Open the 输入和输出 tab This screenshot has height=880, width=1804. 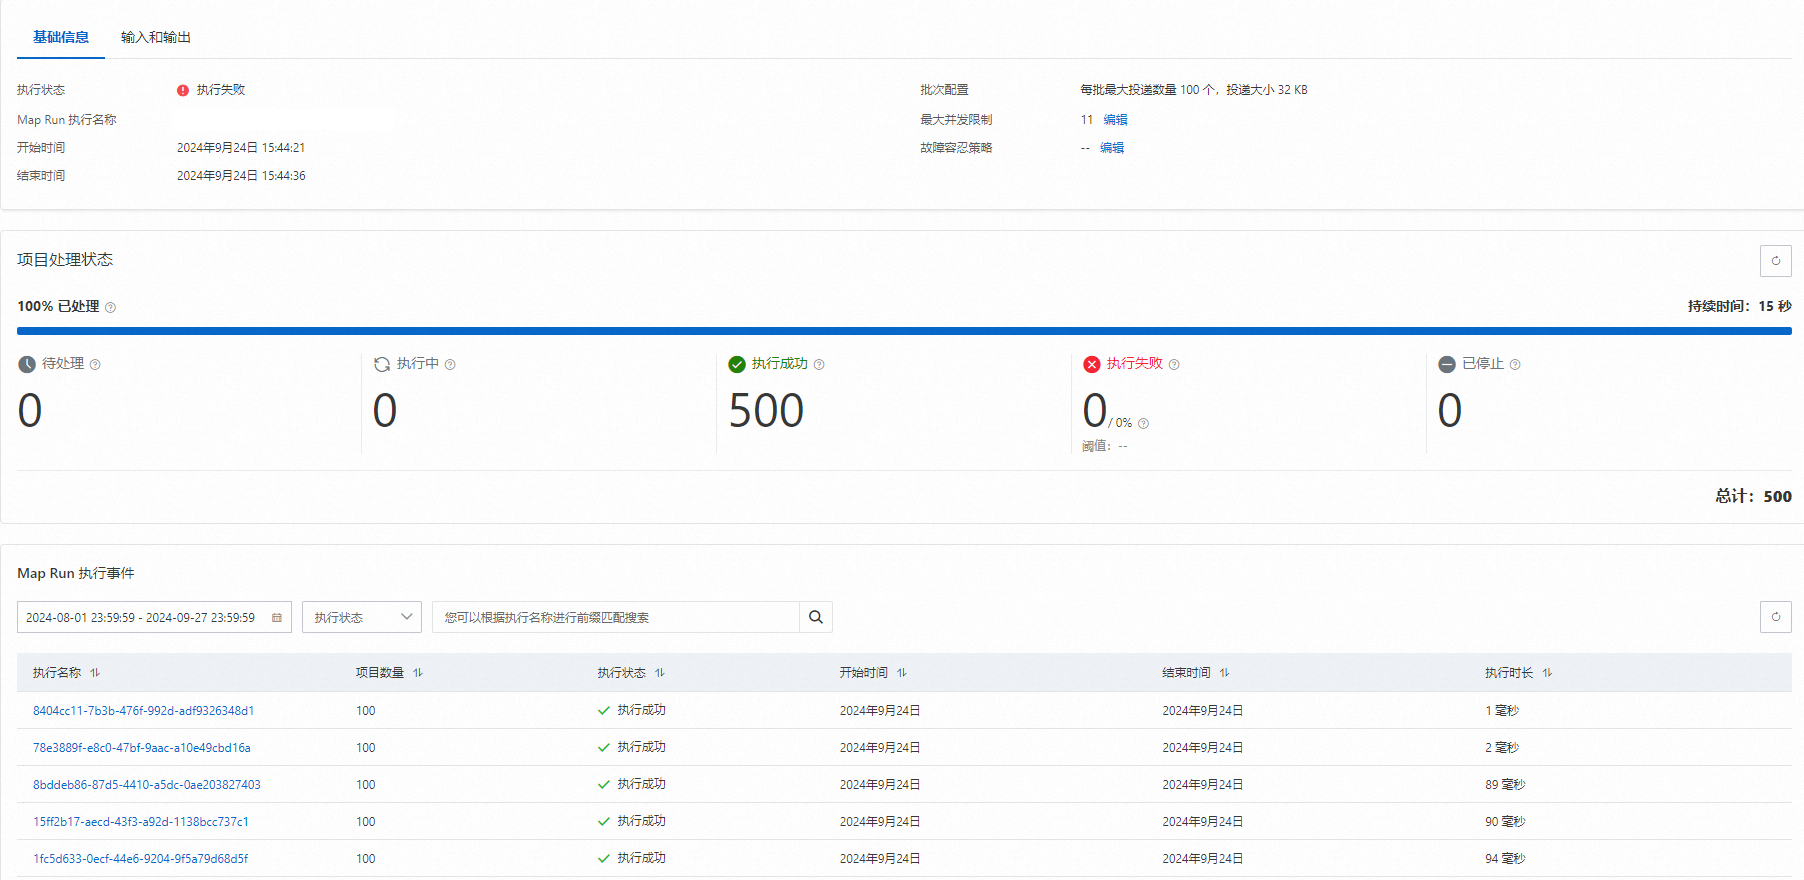click(156, 37)
